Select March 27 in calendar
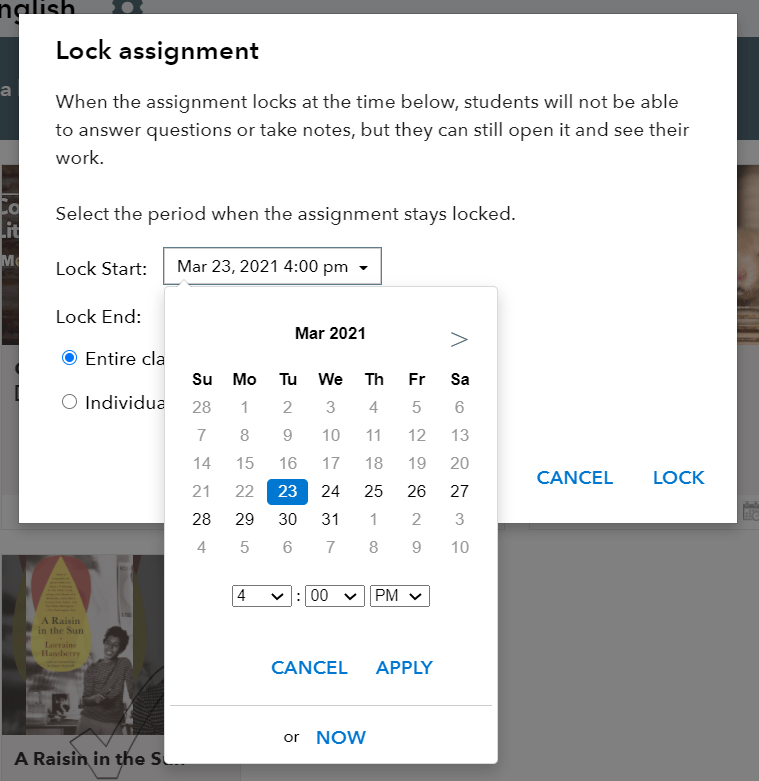This screenshot has width=759, height=781. [460, 492]
